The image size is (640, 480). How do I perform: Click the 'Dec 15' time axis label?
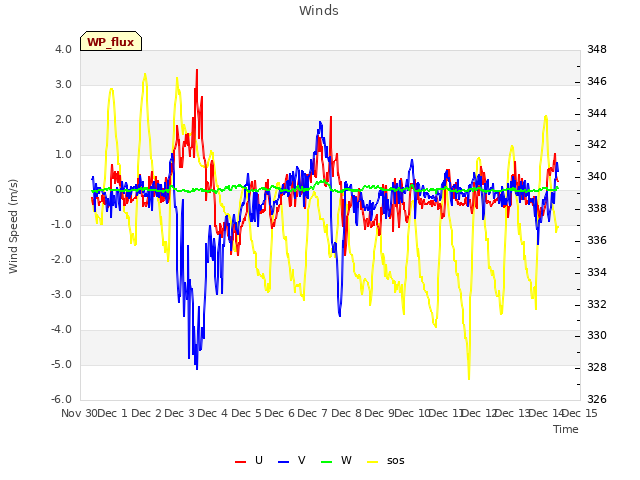tap(580, 413)
